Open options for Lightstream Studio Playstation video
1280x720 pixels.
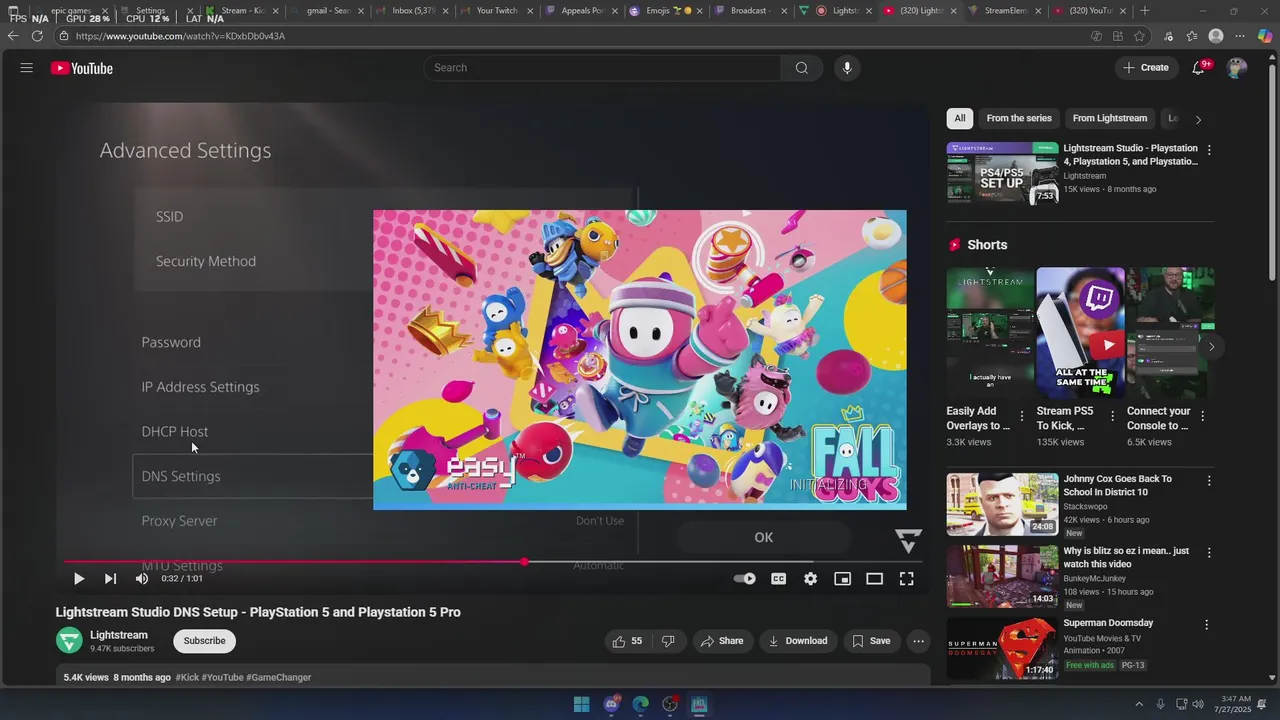(1209, 150)
